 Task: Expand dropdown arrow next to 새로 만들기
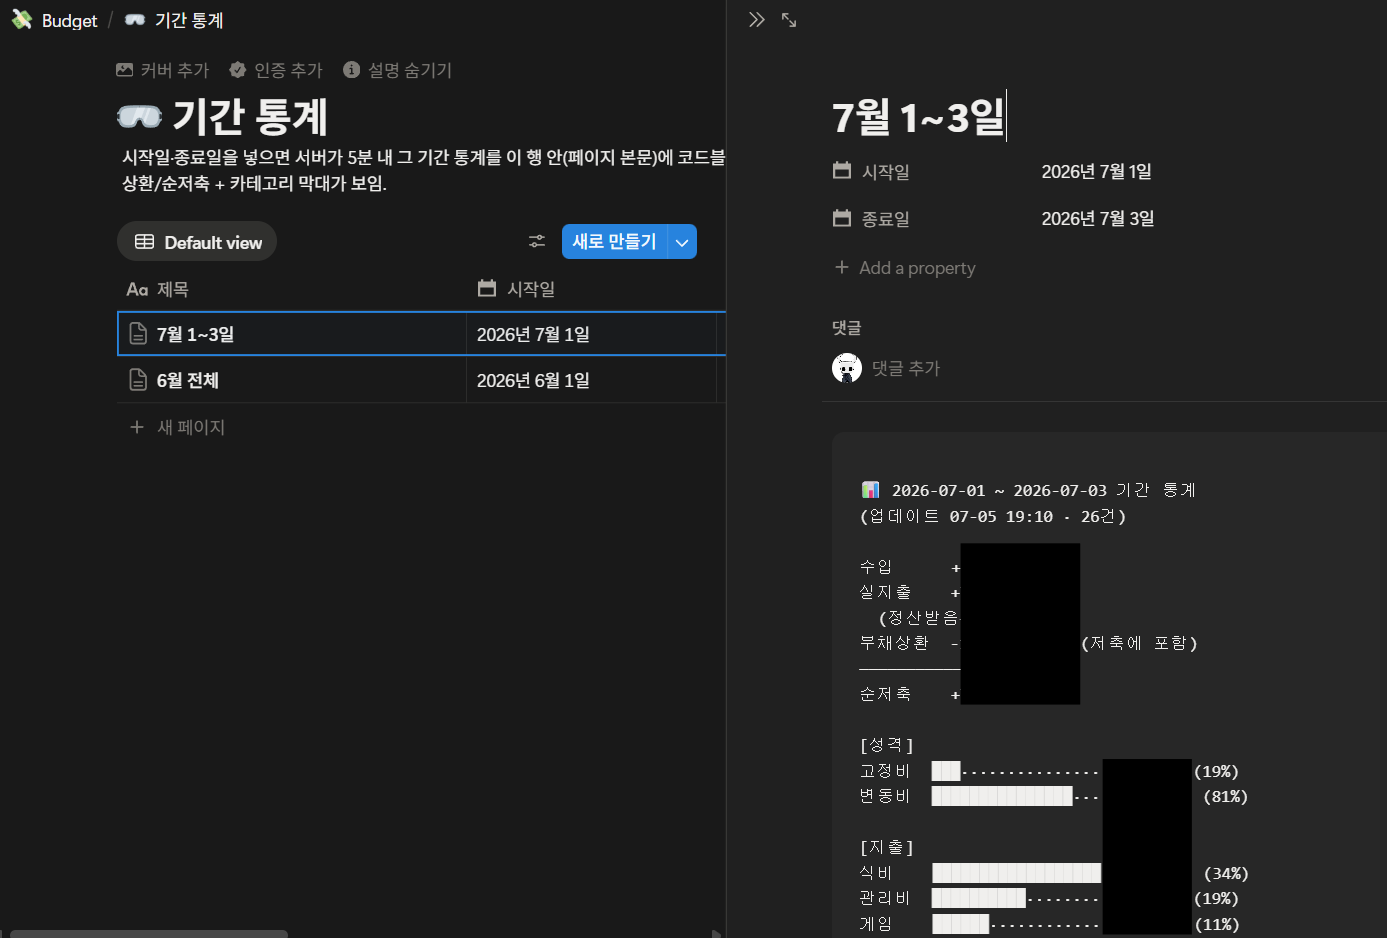682,242
